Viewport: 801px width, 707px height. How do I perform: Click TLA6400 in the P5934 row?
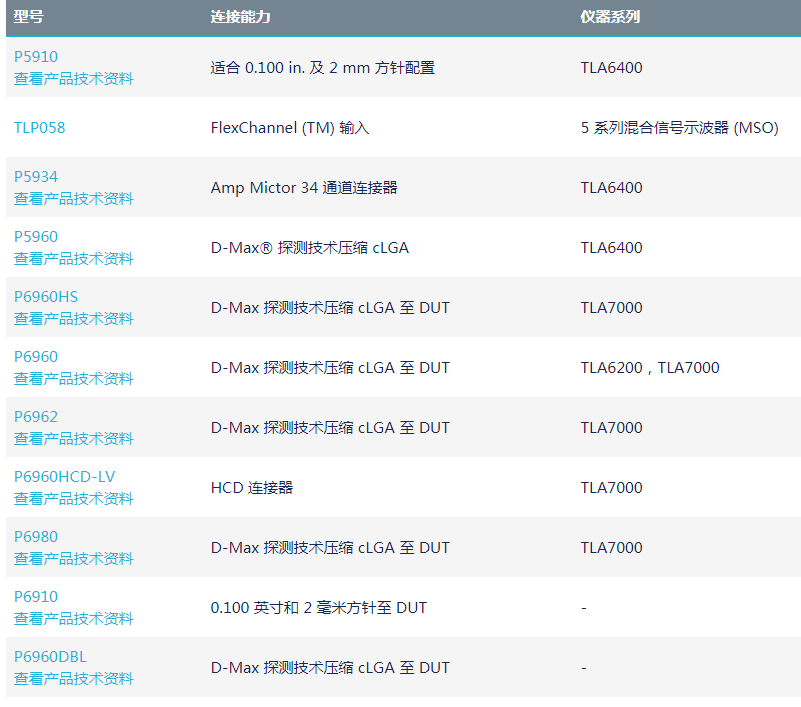[x=611, y=188]
